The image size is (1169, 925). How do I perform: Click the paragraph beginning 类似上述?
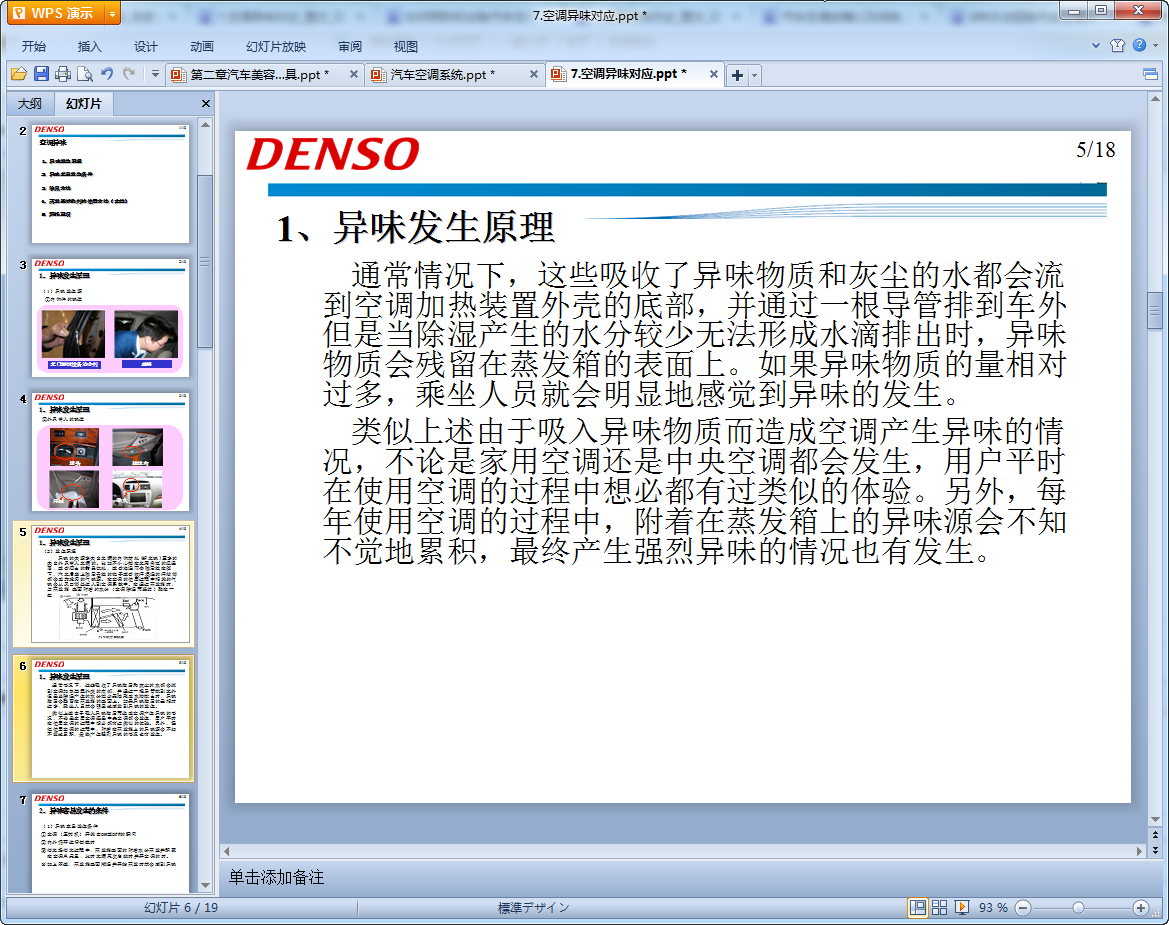tap(694, 491)
